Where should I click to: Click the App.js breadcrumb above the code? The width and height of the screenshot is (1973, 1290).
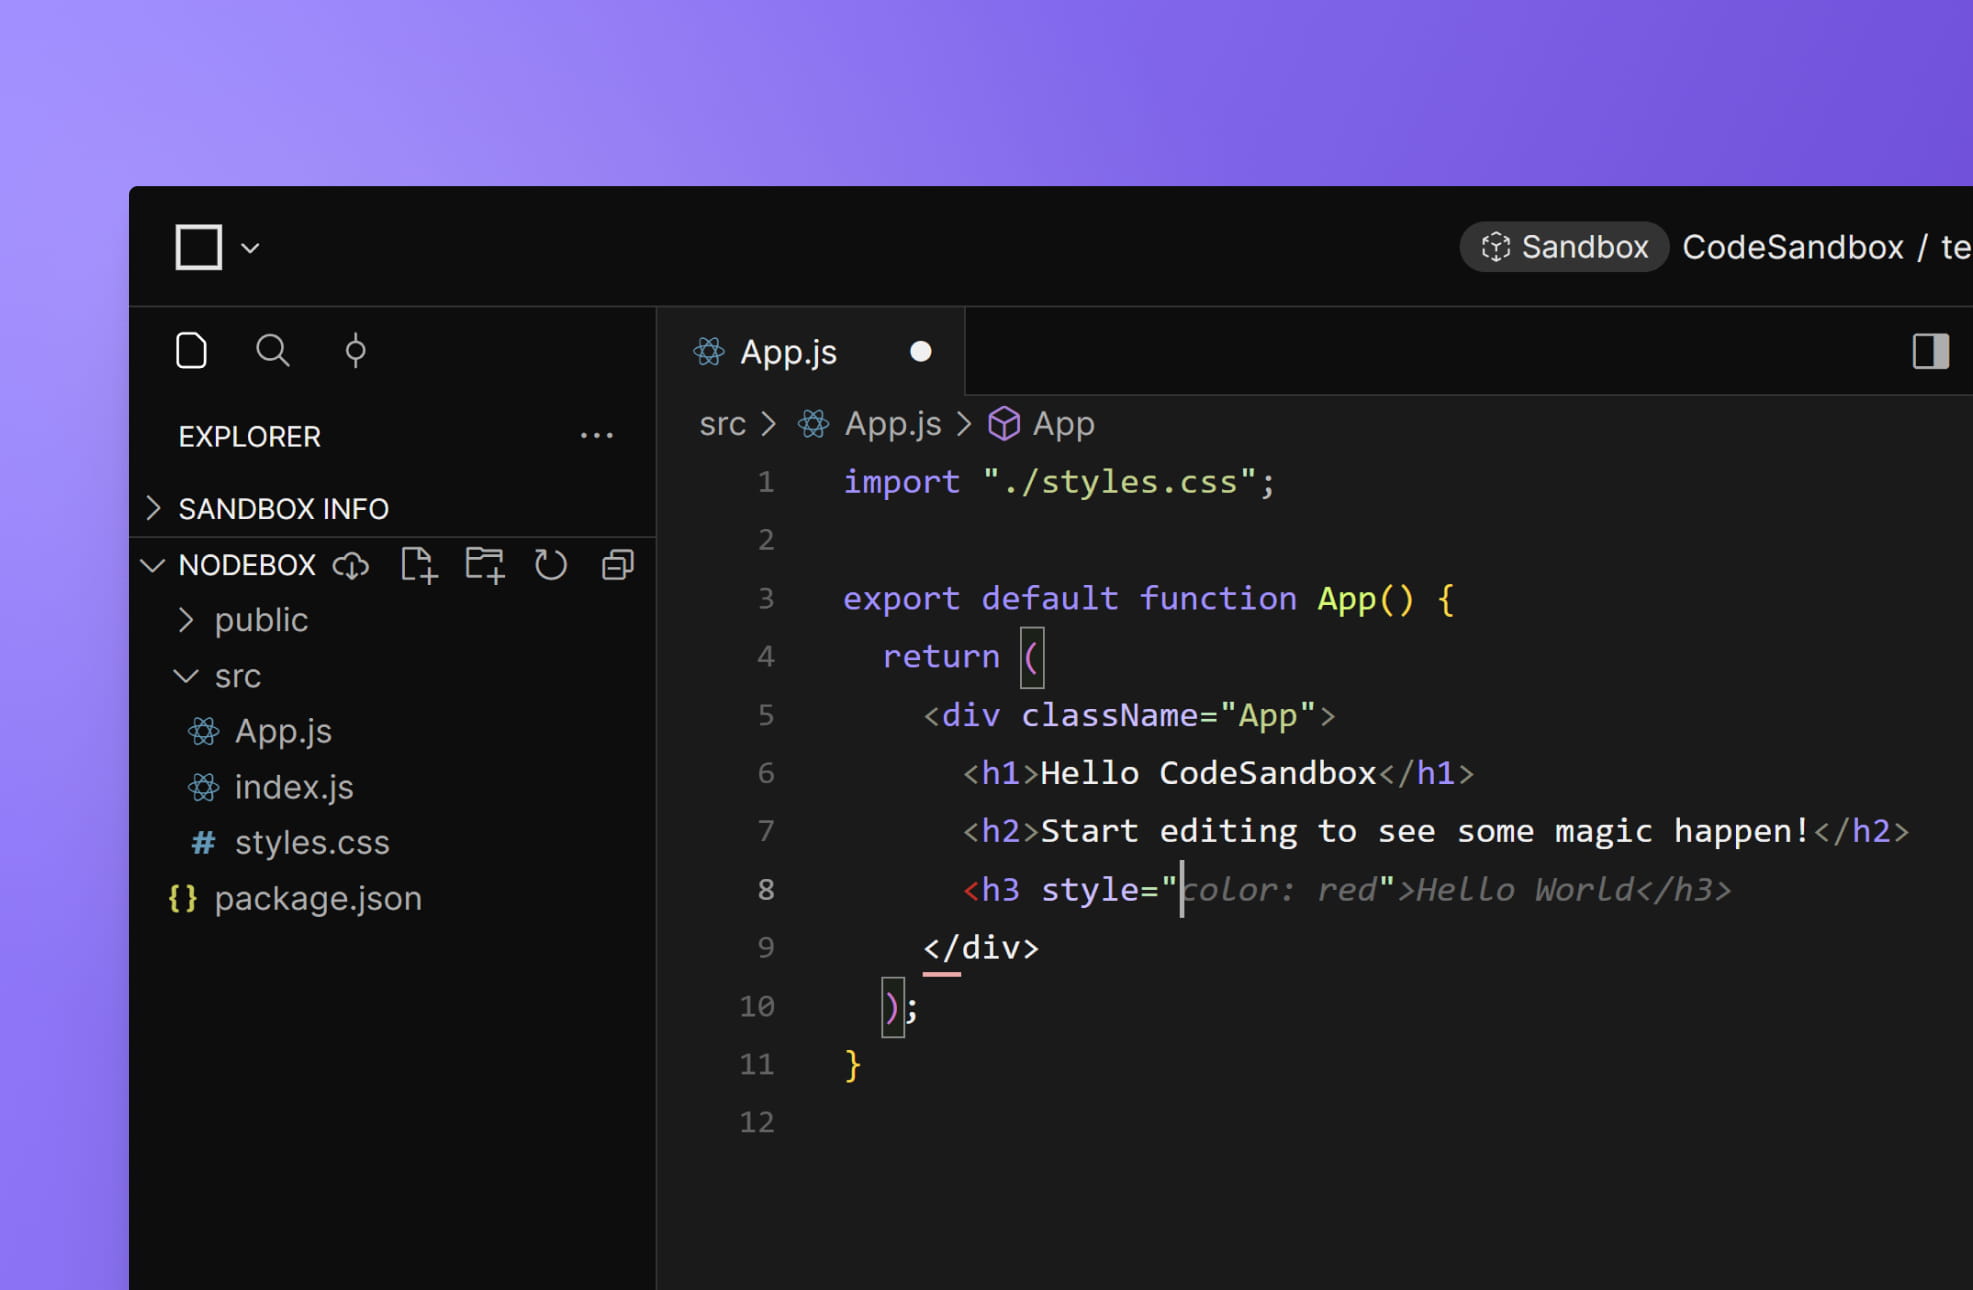(x=893, y=423)
